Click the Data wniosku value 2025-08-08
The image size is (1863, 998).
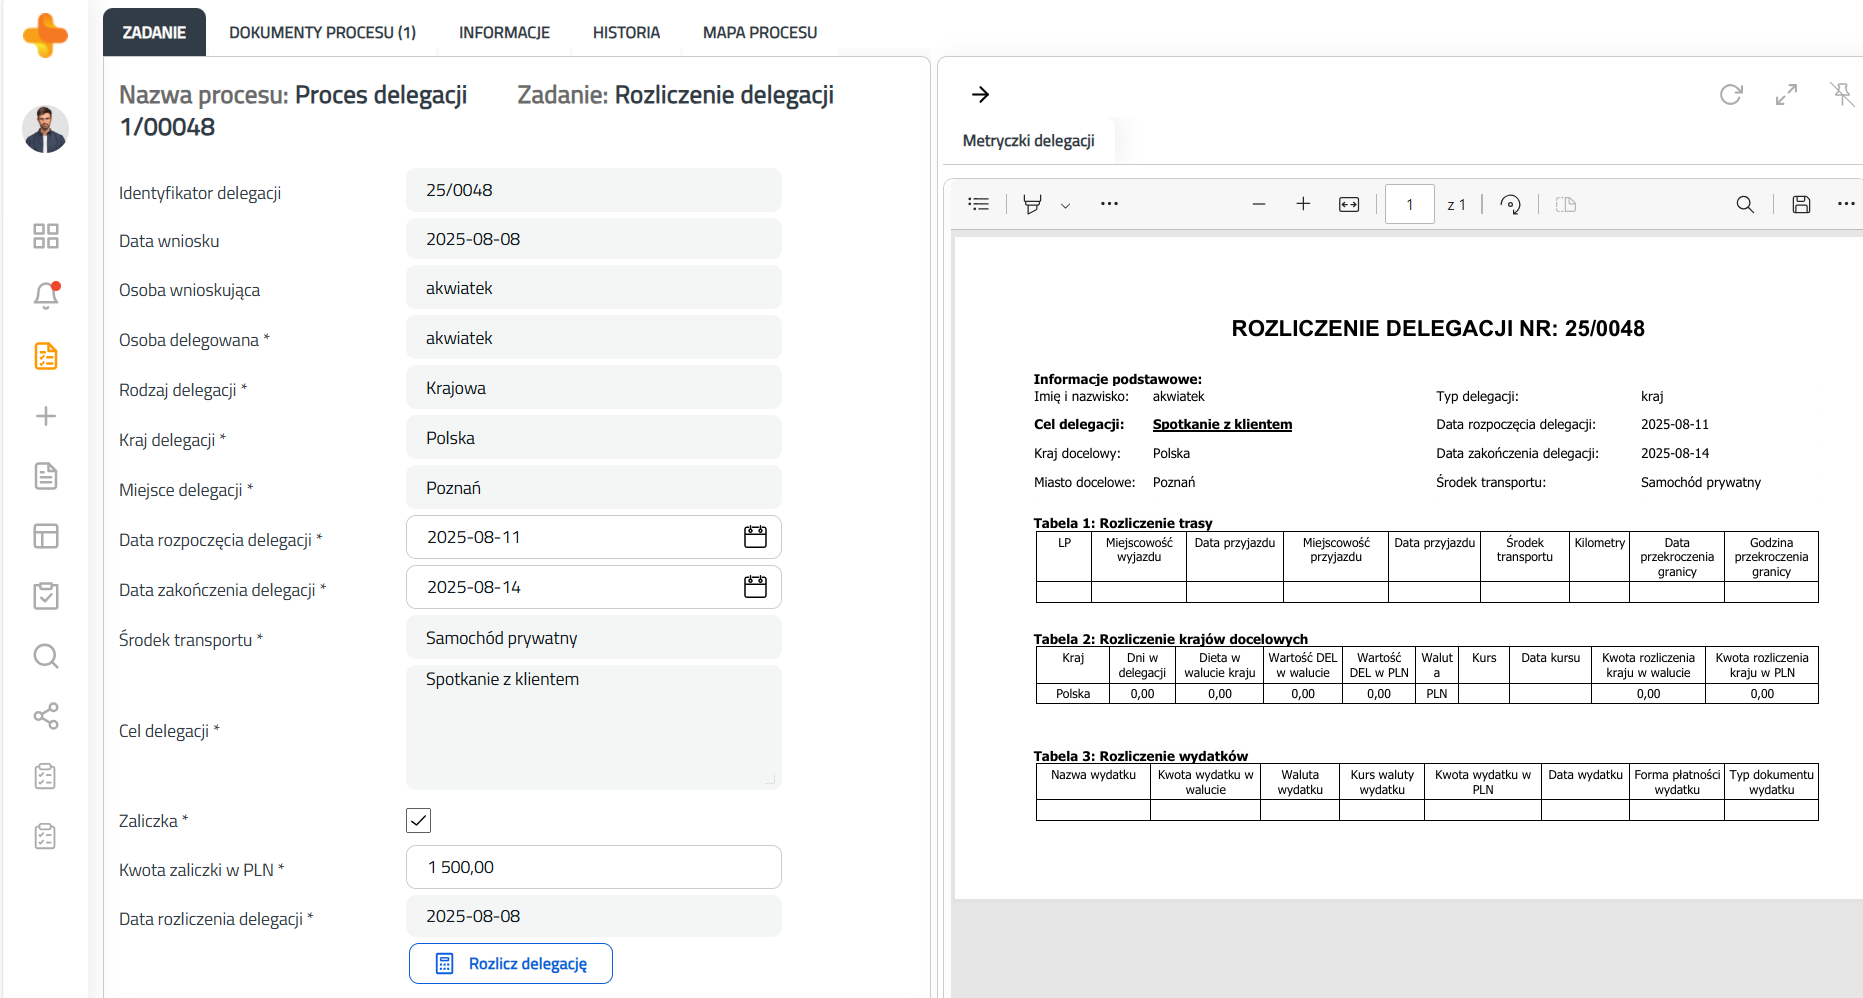coord(593,239)
